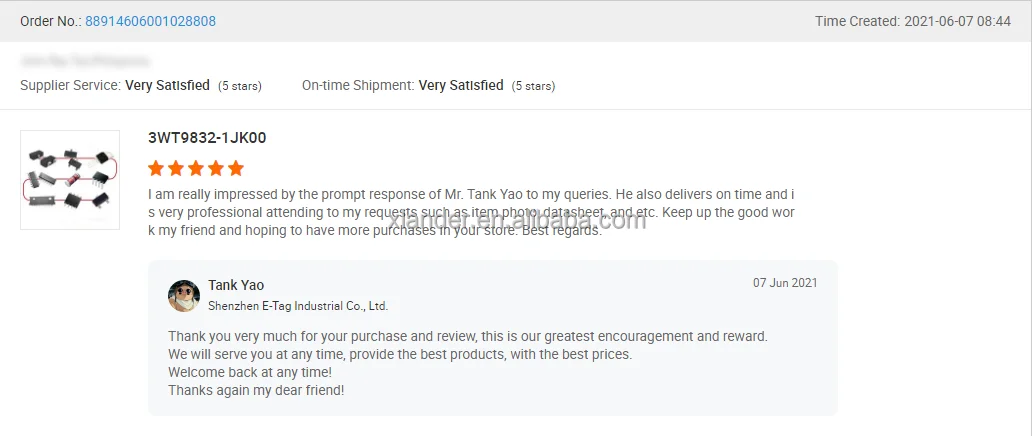The image size is (1032, 436).
Task: Click the supplier's thank-you reply text
Action: [467, 363]
